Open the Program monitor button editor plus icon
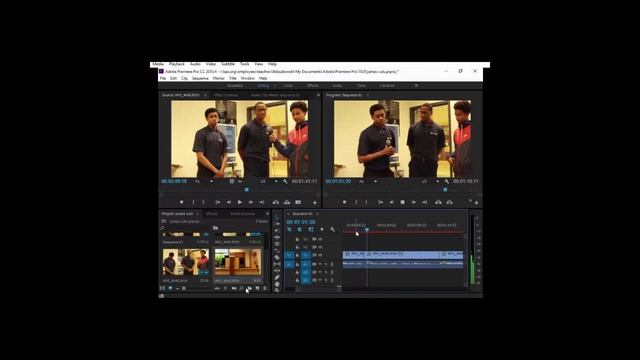This screenshot has width=640, height=360. [x=476, y=202]
